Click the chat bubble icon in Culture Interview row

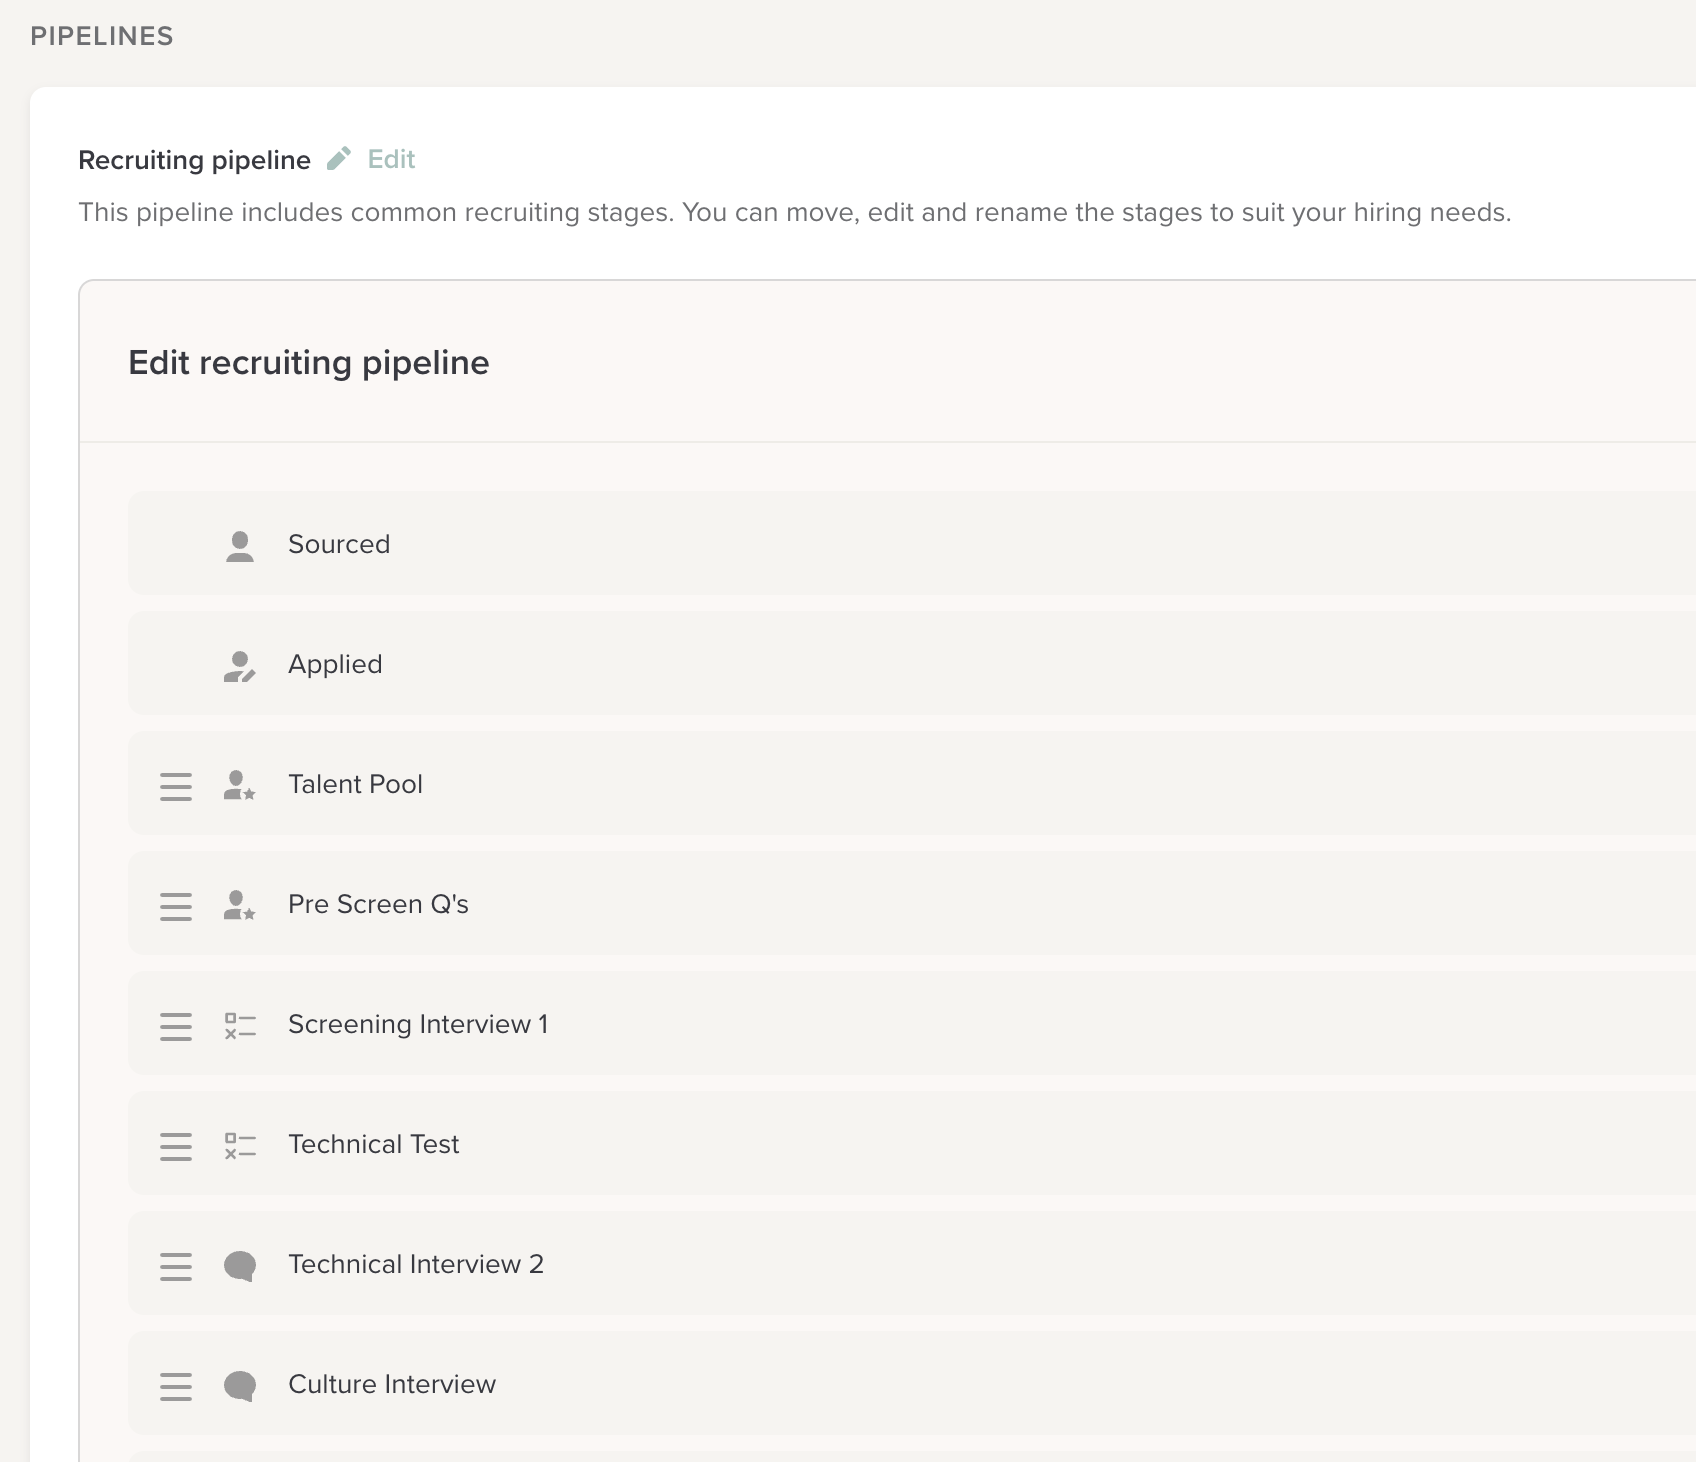[240, 1386]
